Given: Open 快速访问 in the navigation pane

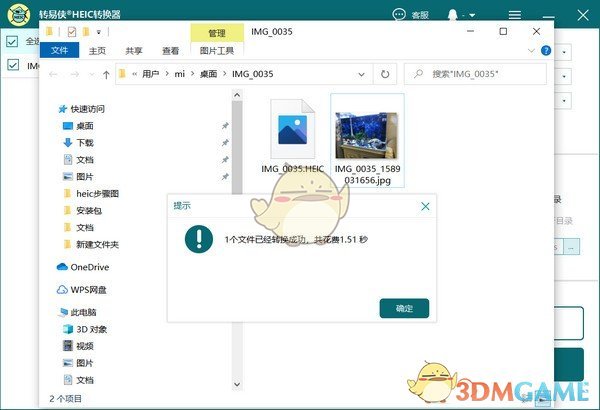Looking at the screenshot, I should [81, 109].
